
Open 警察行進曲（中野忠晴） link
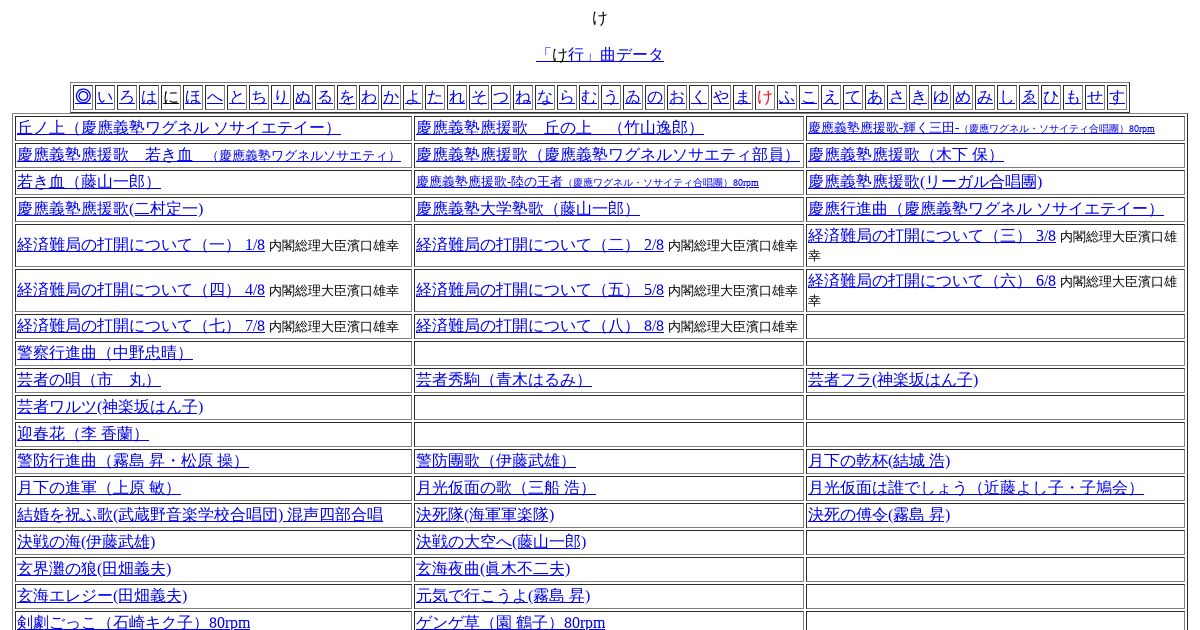pos(104,353)
